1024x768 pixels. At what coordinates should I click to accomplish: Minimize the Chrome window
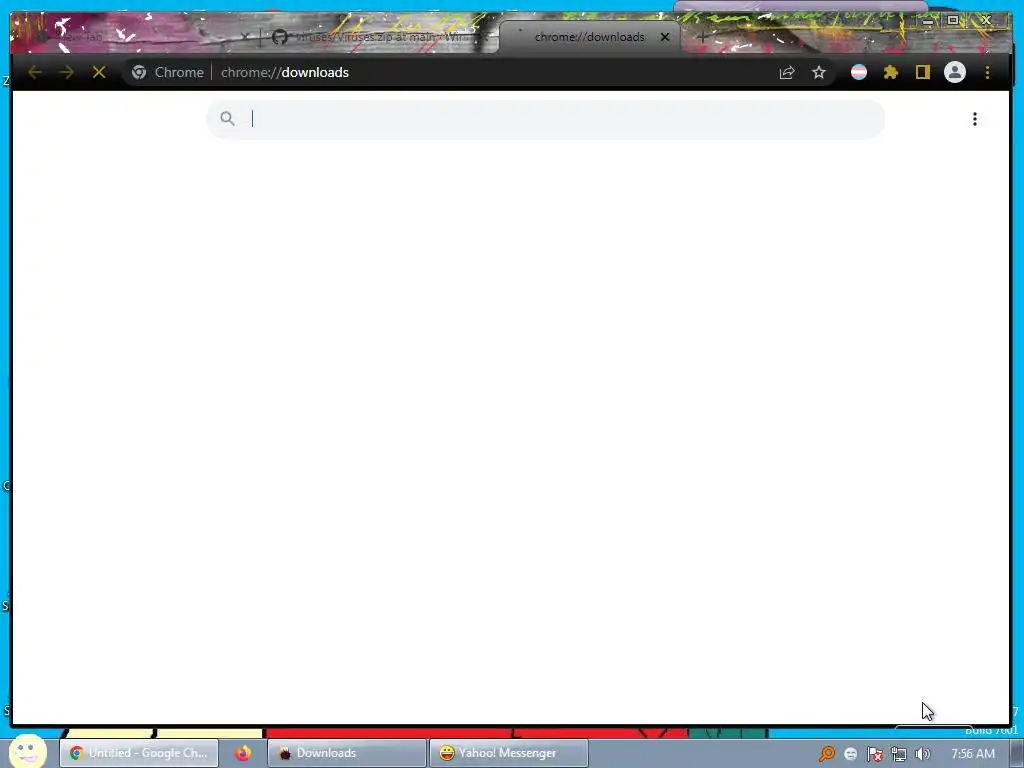pos(927,21)
